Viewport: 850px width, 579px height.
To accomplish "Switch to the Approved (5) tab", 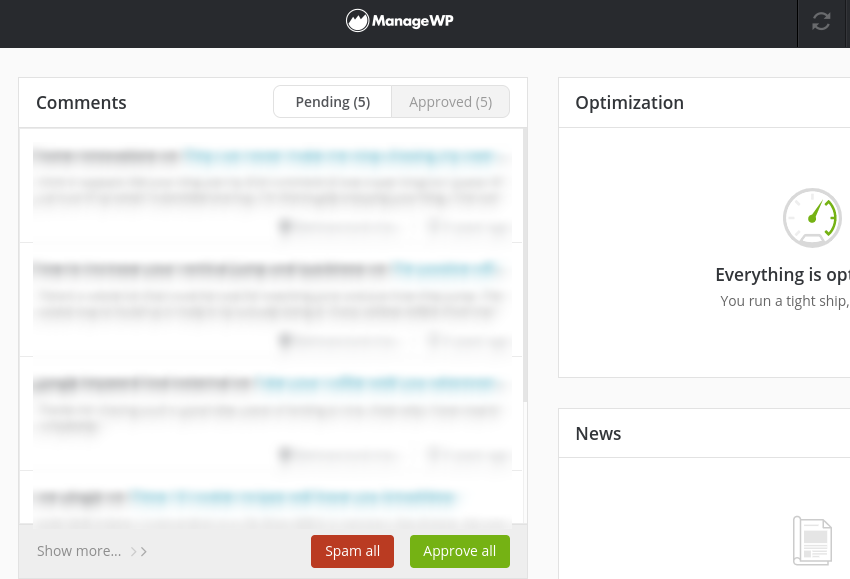I will [450, 102].
